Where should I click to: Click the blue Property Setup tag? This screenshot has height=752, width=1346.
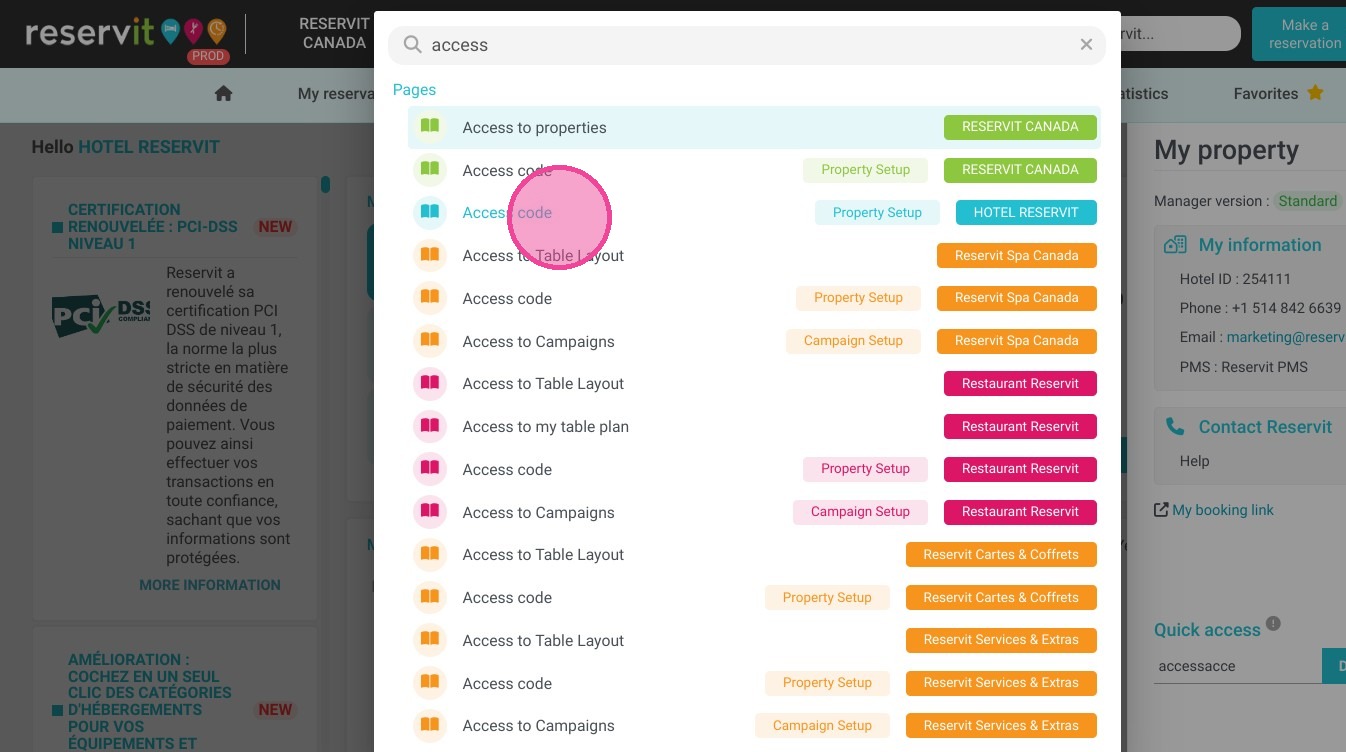point(877,212)
